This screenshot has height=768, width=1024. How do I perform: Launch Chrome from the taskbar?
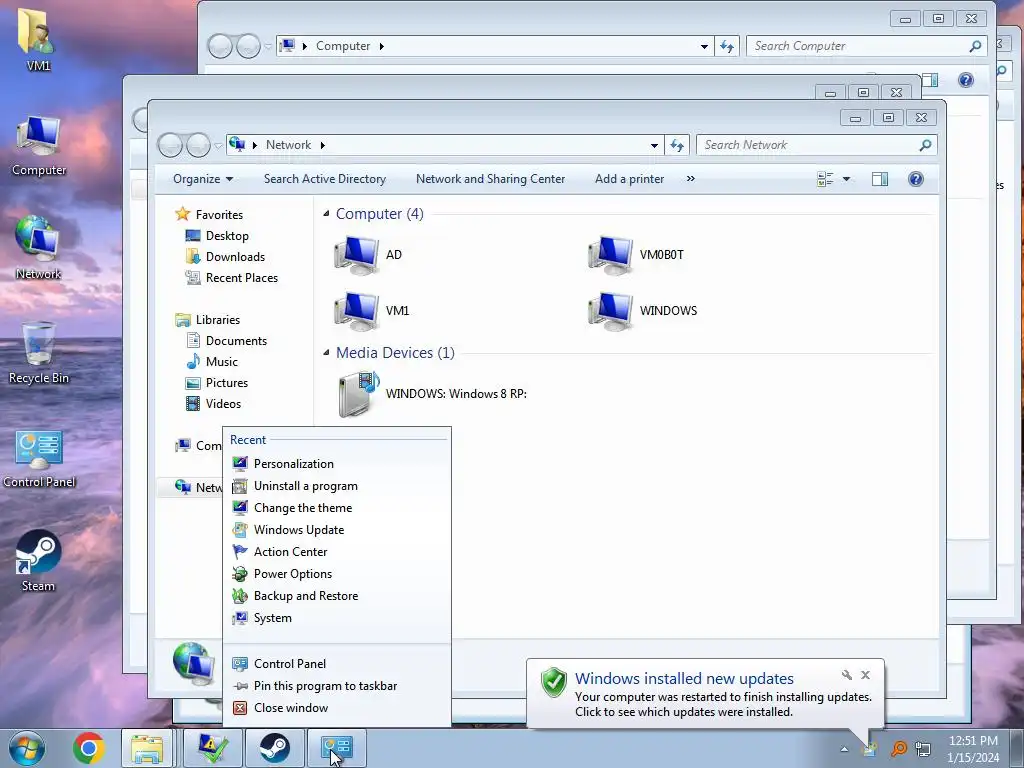tap(89, 748)
